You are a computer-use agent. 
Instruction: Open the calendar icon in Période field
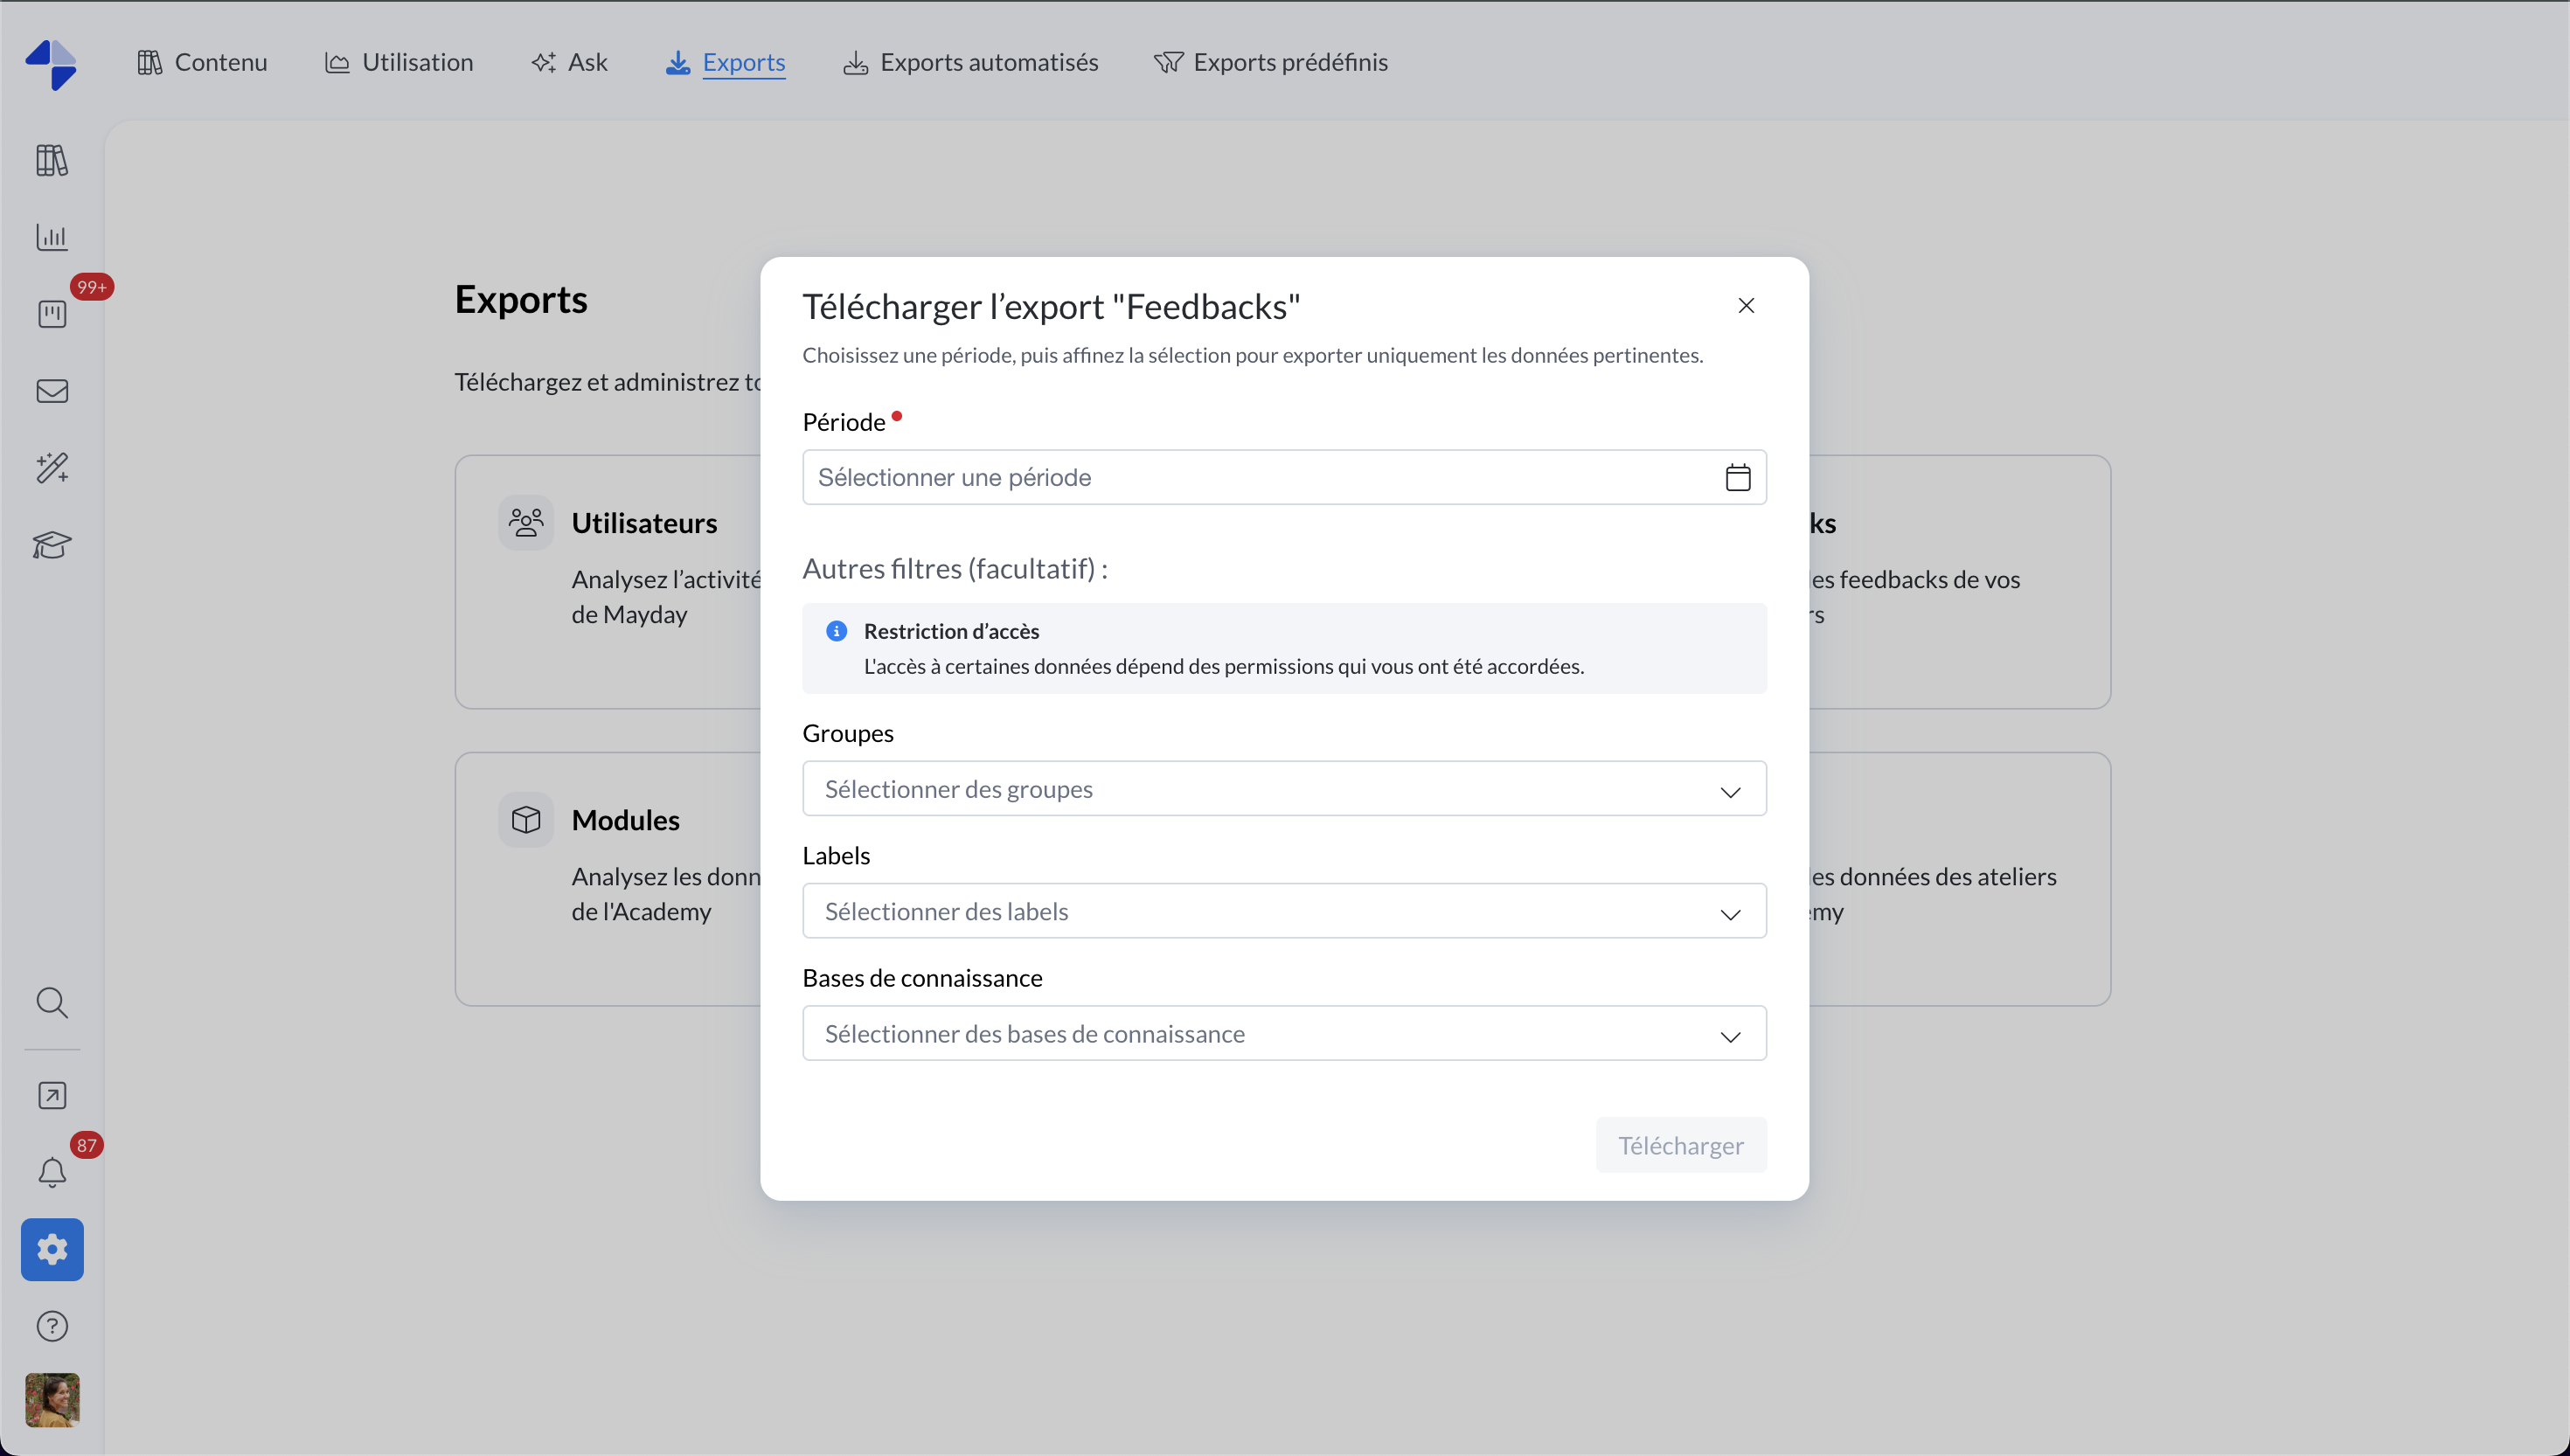click(x=1737, y=478)
